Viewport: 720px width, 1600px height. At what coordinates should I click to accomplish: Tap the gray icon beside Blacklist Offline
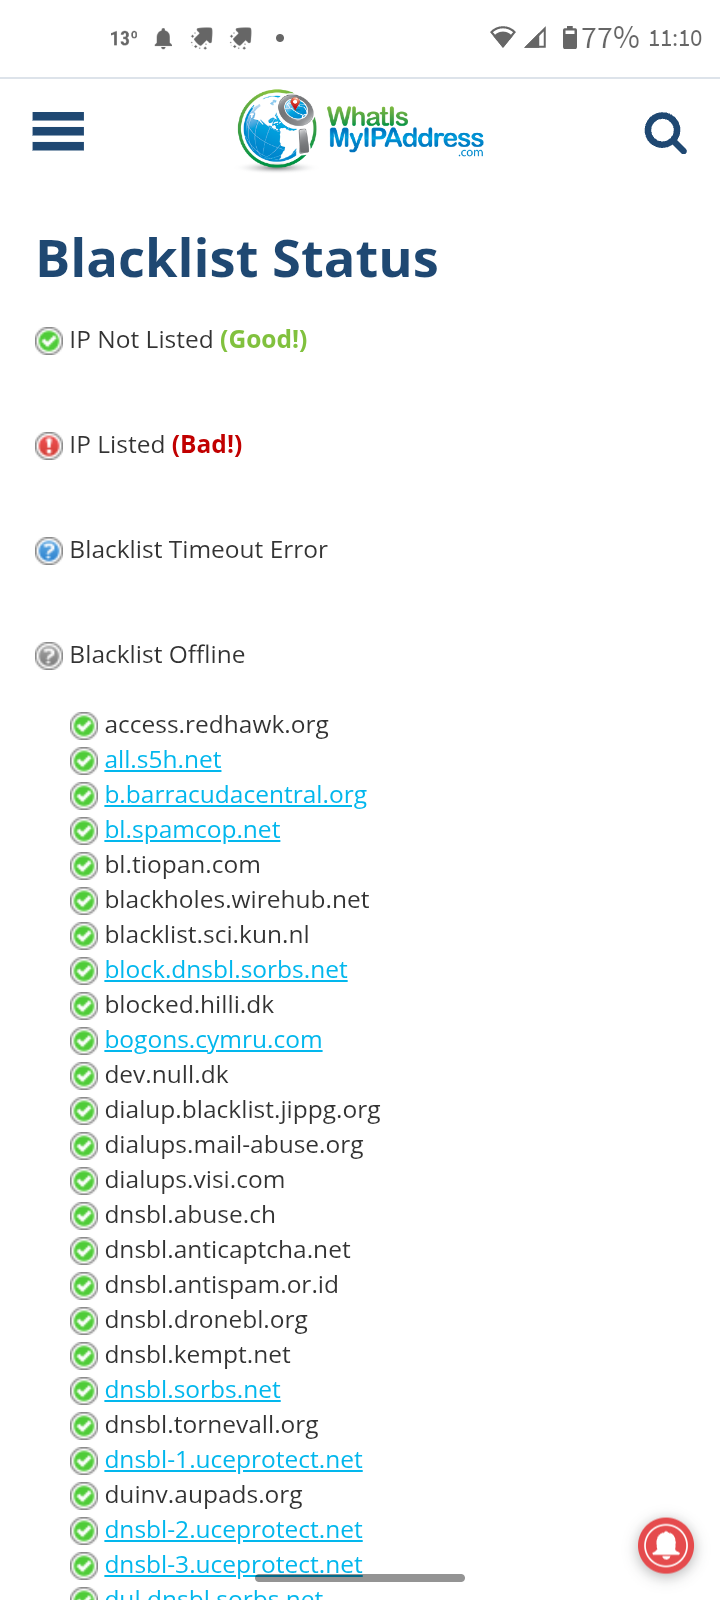(49, 656)
